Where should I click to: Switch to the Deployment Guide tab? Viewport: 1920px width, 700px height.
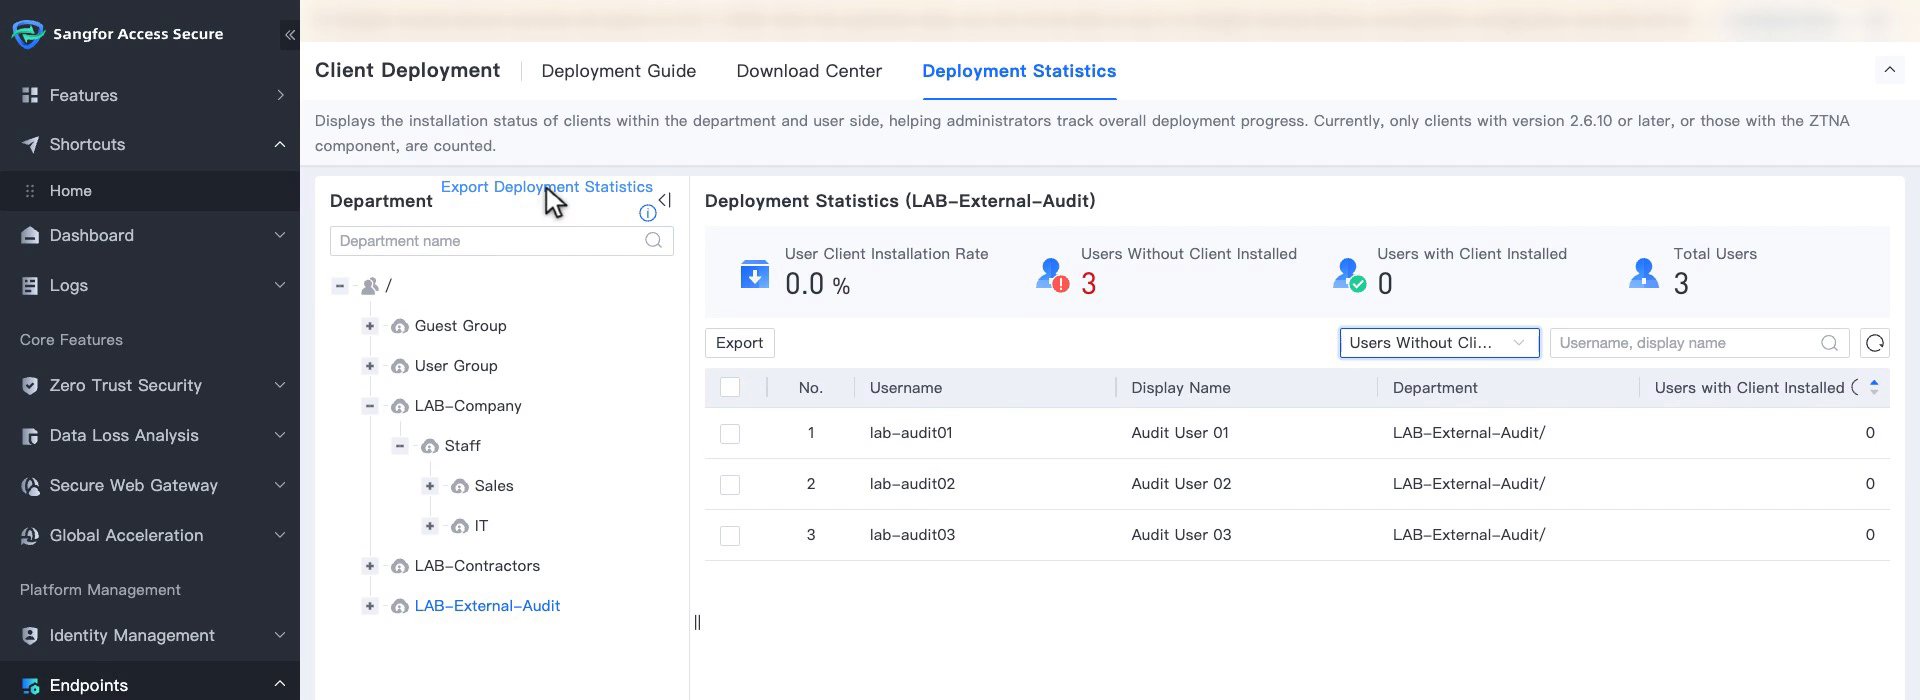pos(618,71)
